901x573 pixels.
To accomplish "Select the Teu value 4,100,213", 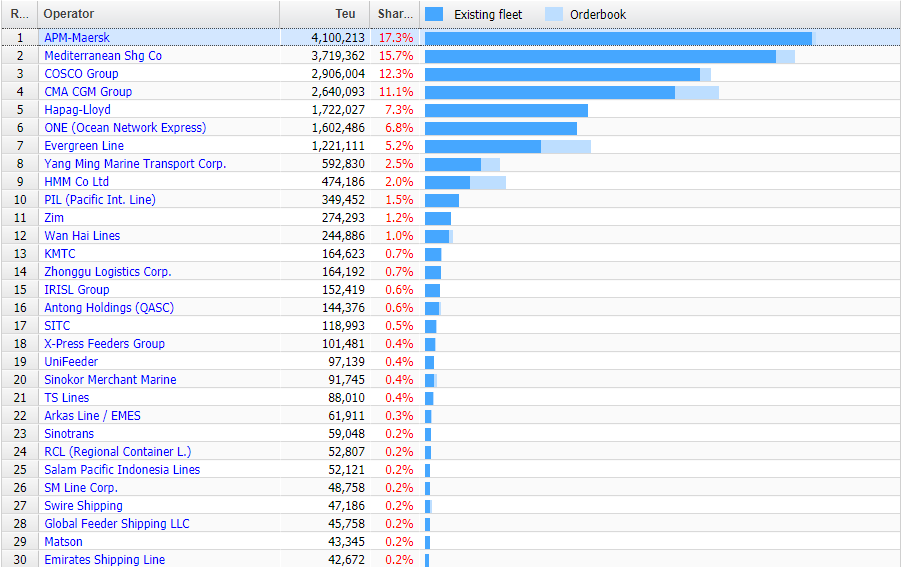I will [338, 38].
